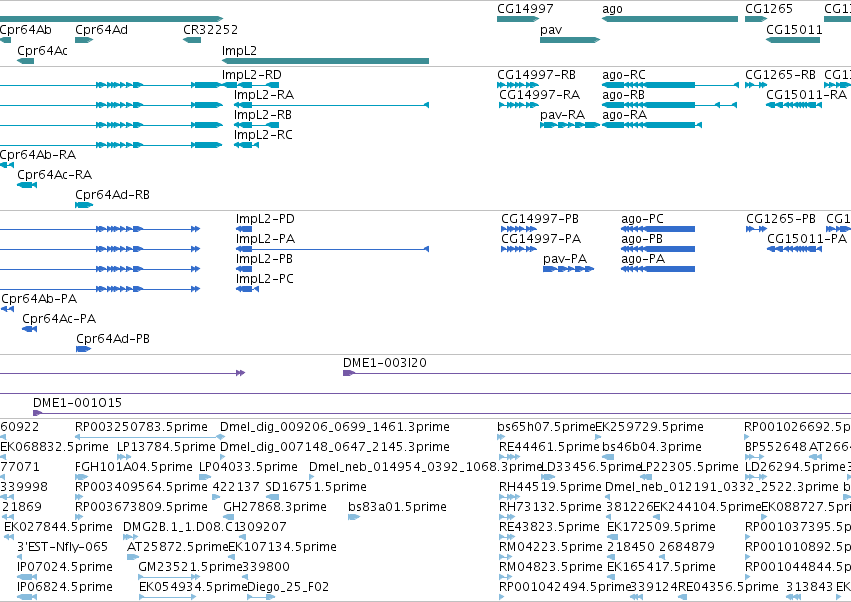851x602 pixels.
Task: Select EST RM04223.5prime
Action: click(x=551, y=547)
